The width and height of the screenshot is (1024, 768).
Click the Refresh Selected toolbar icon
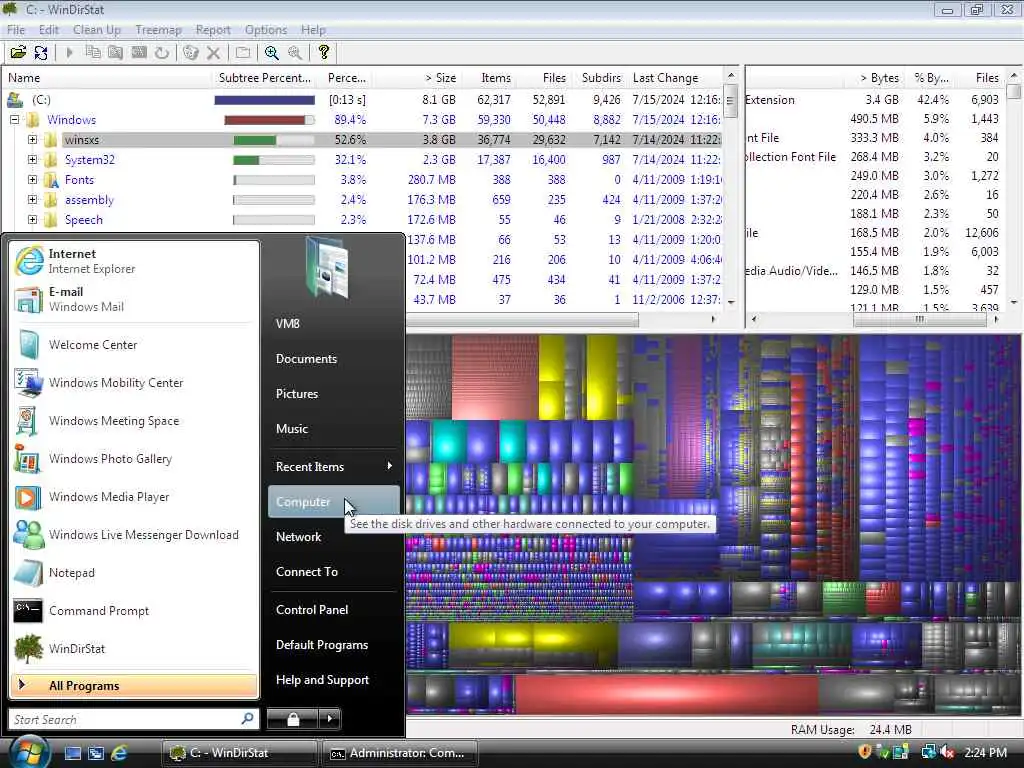tap(162, 53)
